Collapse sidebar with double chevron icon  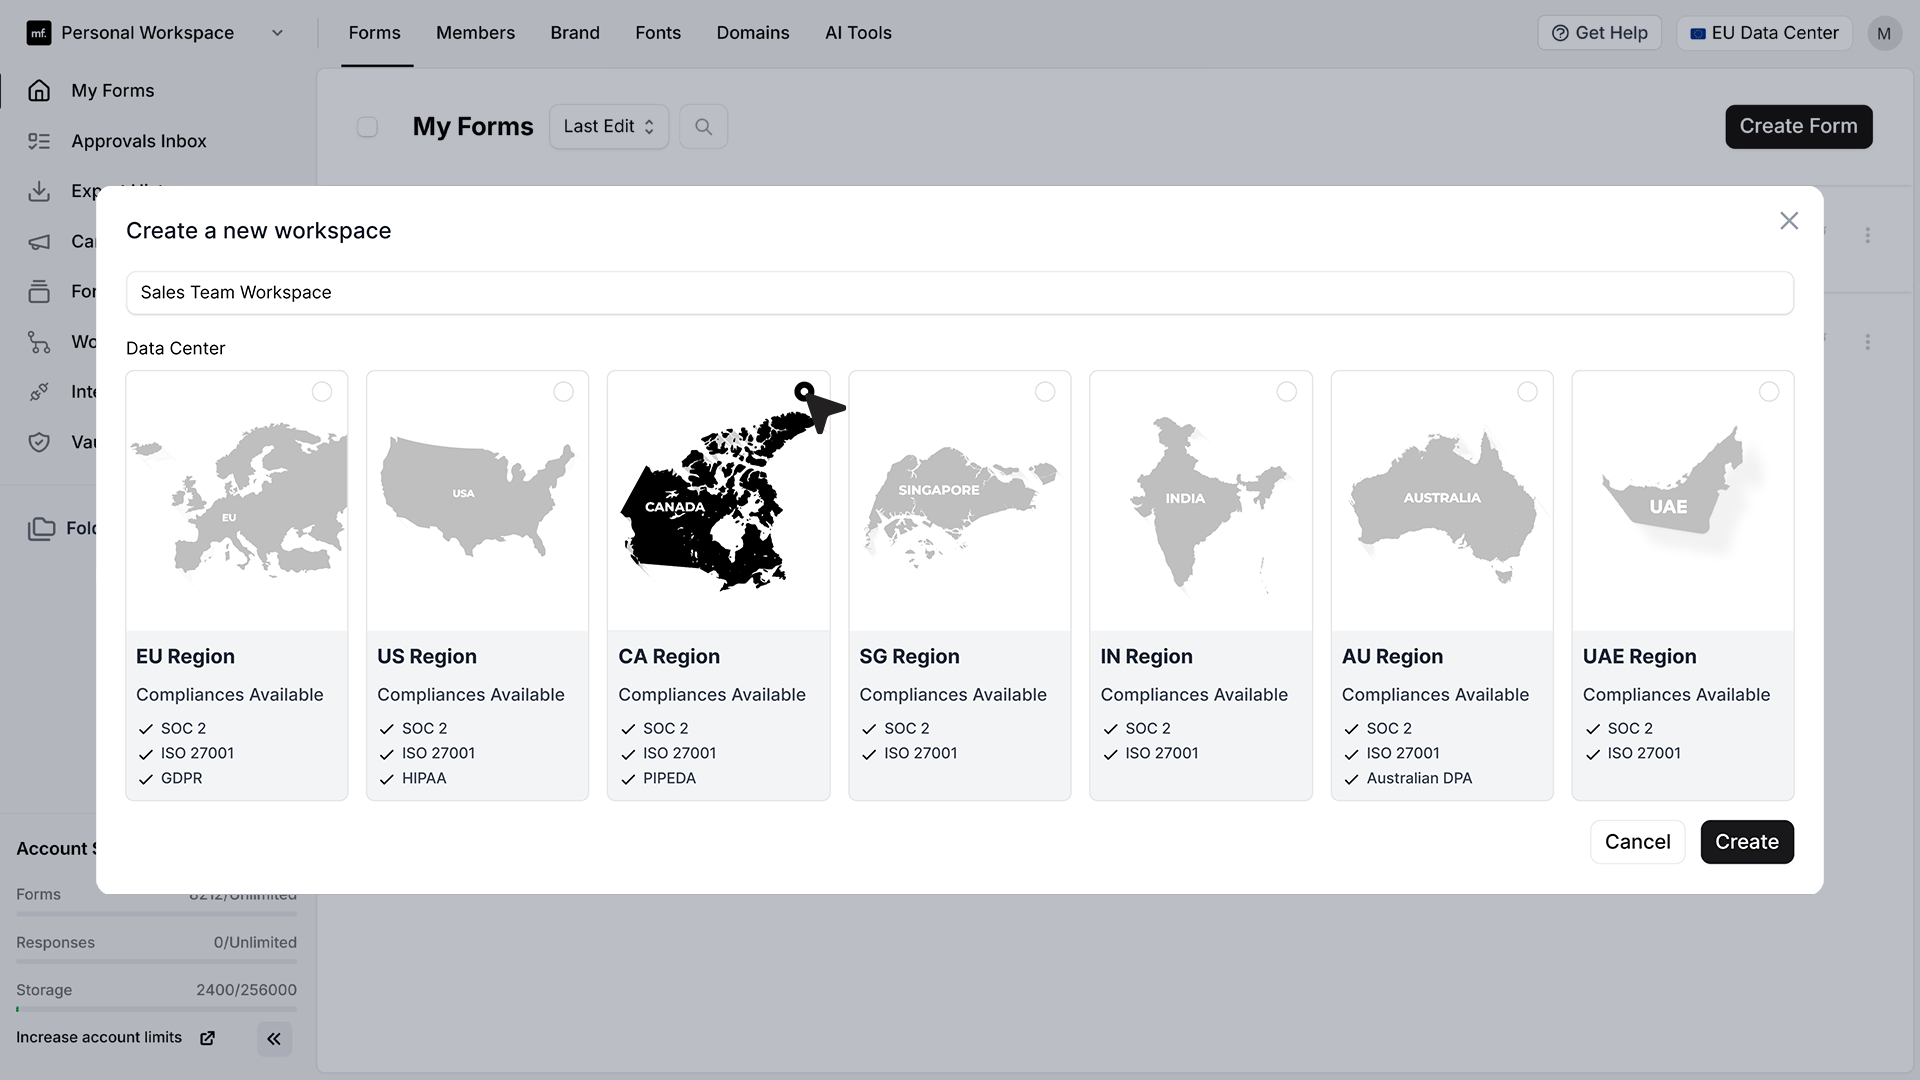[x=274, y=1039]
